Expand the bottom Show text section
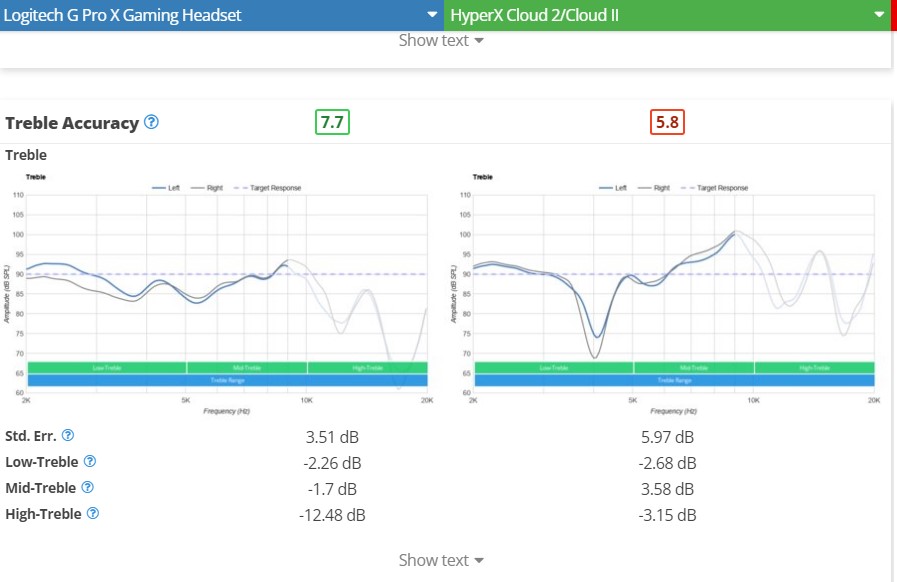This screenshot has height=582, width=897. coord(441,560)
